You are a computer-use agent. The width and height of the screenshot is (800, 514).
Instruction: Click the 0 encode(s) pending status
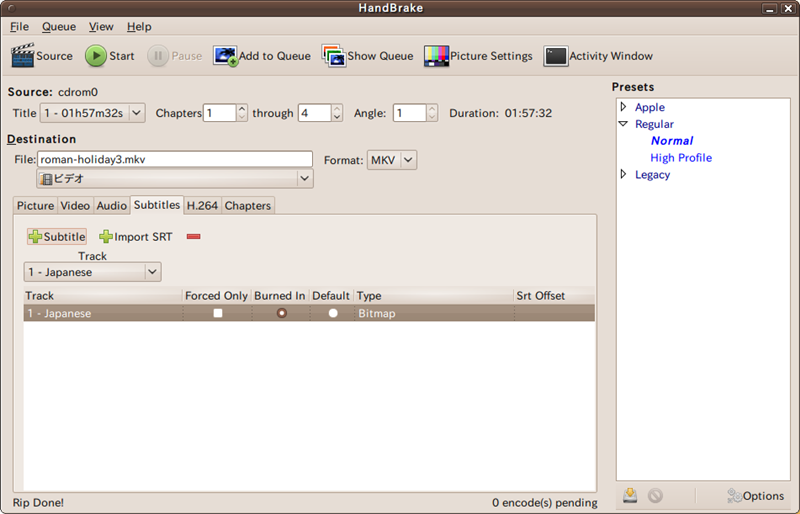click(544, 502)
